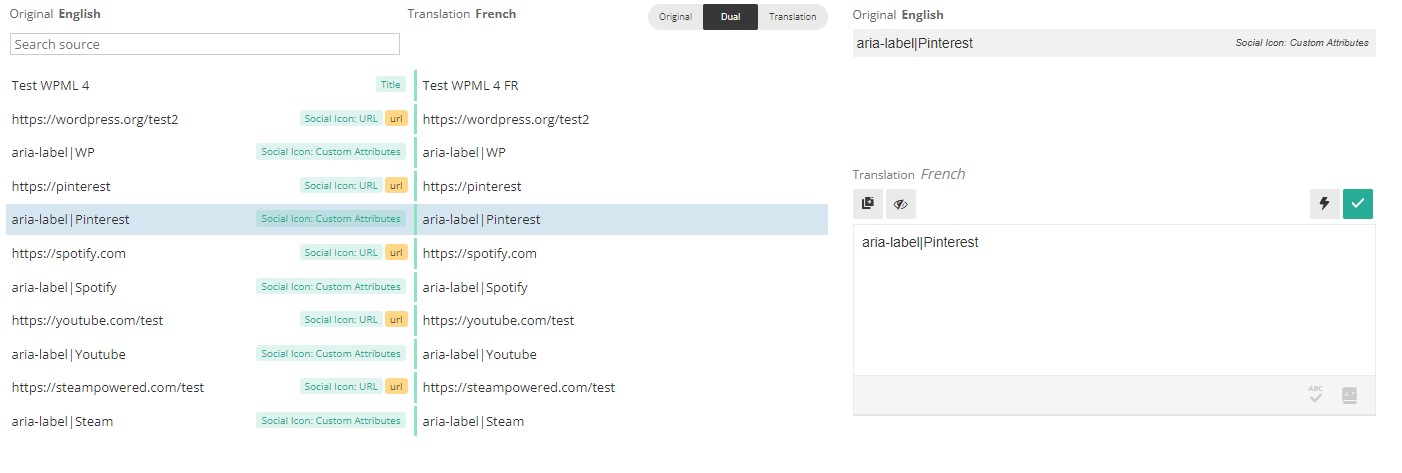Select the Dual view mode
Image resolution: width=1402 pixels, height=473 pixels.
pyautogui.click(x=730, y=17)
